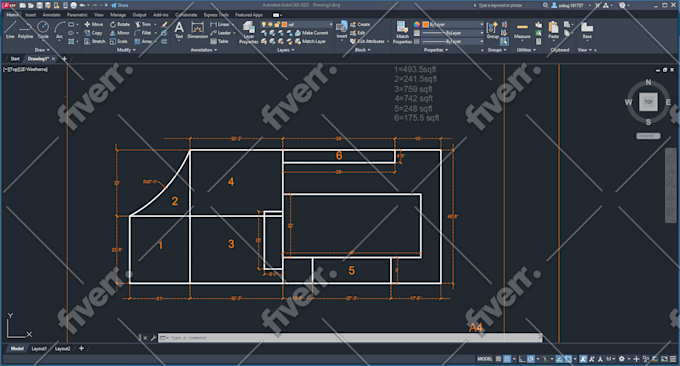Click the Array tool
This screenshot has width=680, height=366.
point(143,42)
